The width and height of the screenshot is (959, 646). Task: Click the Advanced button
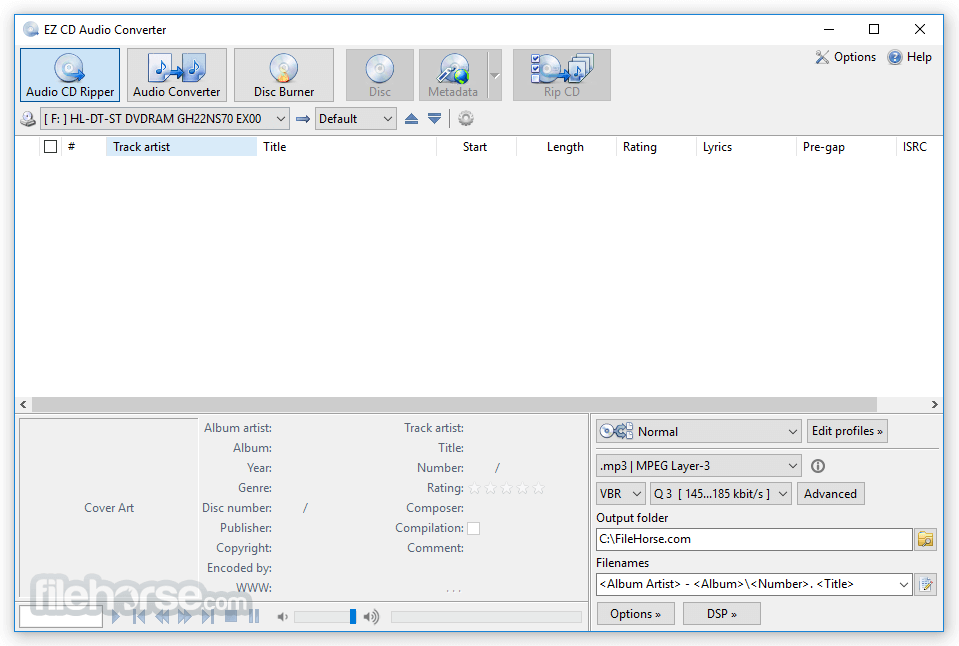831,494
